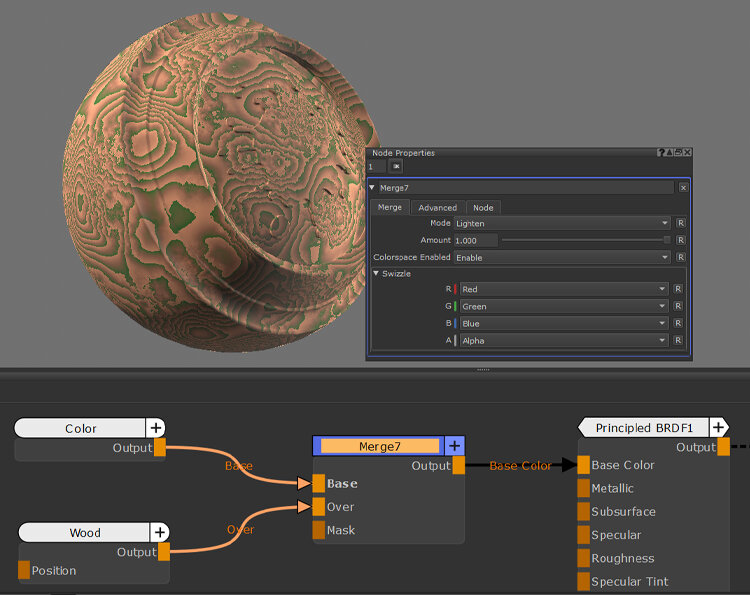Switch to the Advanced tab

pyautogui.click(x=437, y=207)
